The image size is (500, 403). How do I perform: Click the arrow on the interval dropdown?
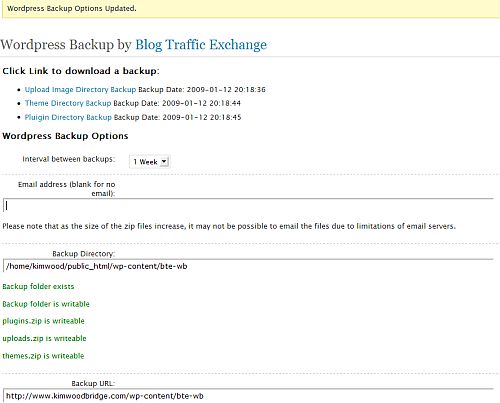pos(164,162)
